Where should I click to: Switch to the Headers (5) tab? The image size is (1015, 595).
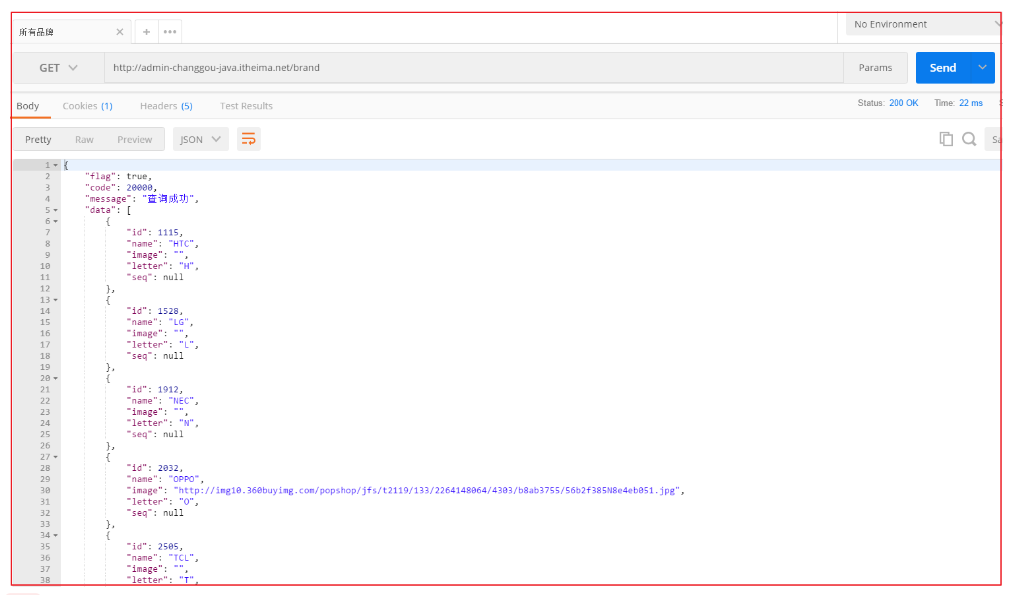(x=166, y=106)
